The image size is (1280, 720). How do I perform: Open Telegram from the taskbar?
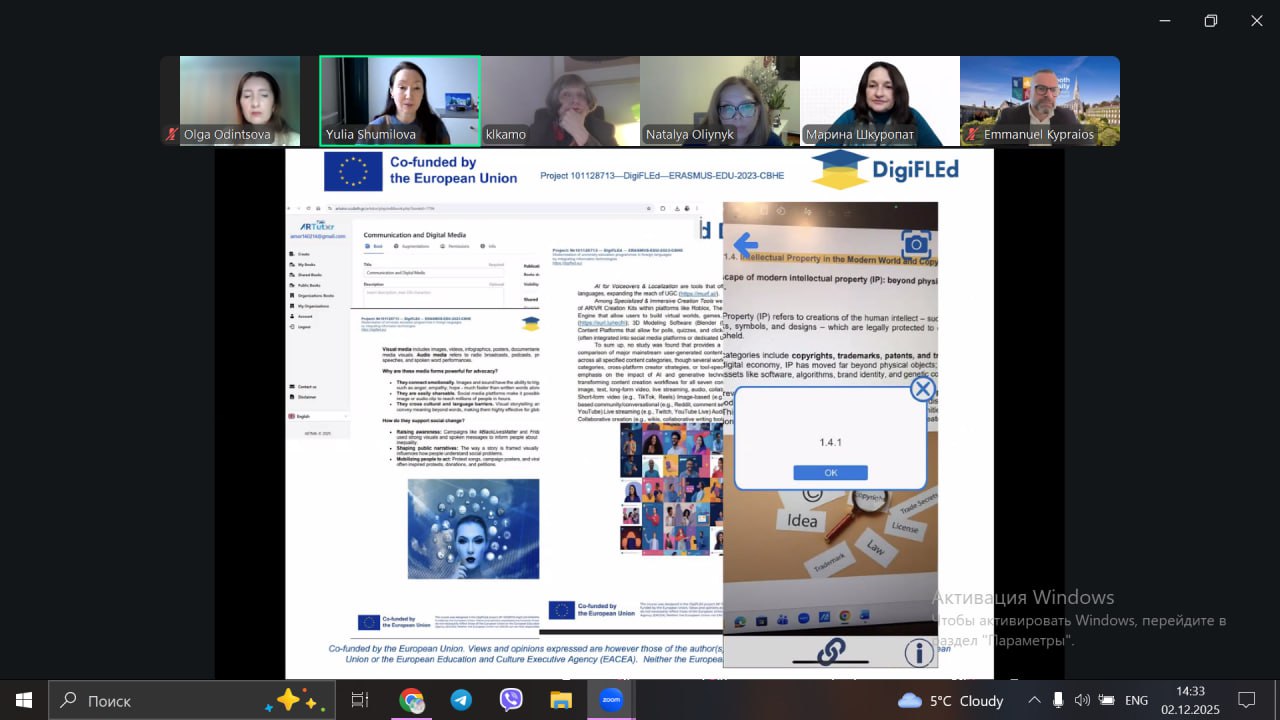461,700
